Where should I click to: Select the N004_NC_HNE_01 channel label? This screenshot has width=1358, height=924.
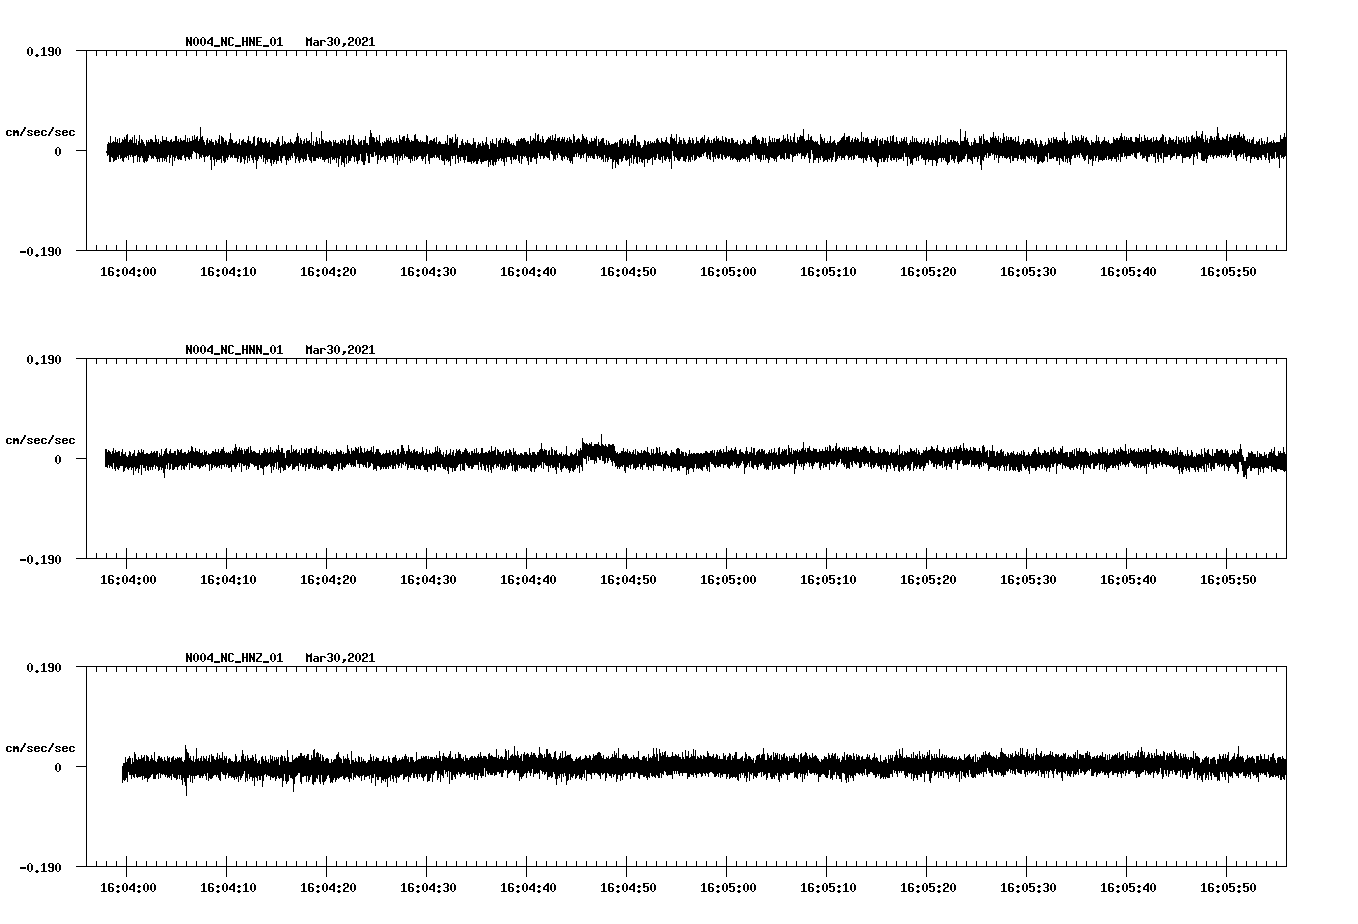pyautogui.click(x=232, y=42)
